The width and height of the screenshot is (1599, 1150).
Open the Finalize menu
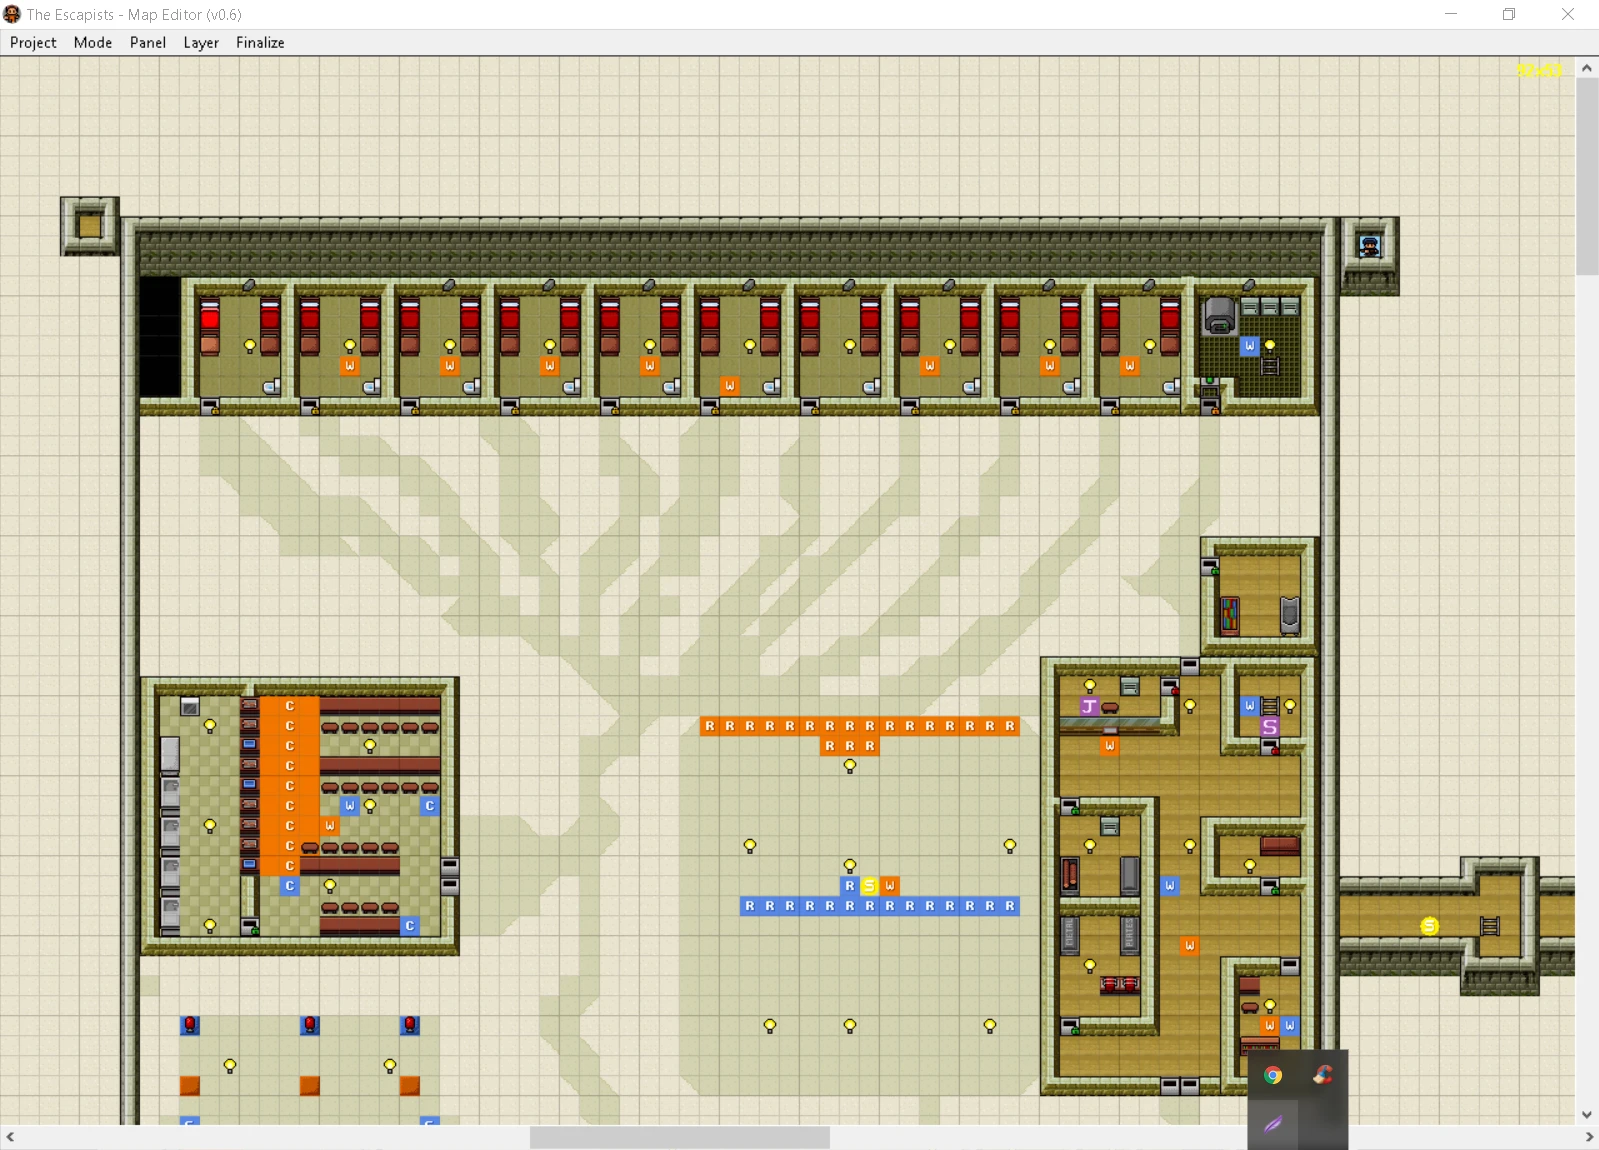point(260,42)
